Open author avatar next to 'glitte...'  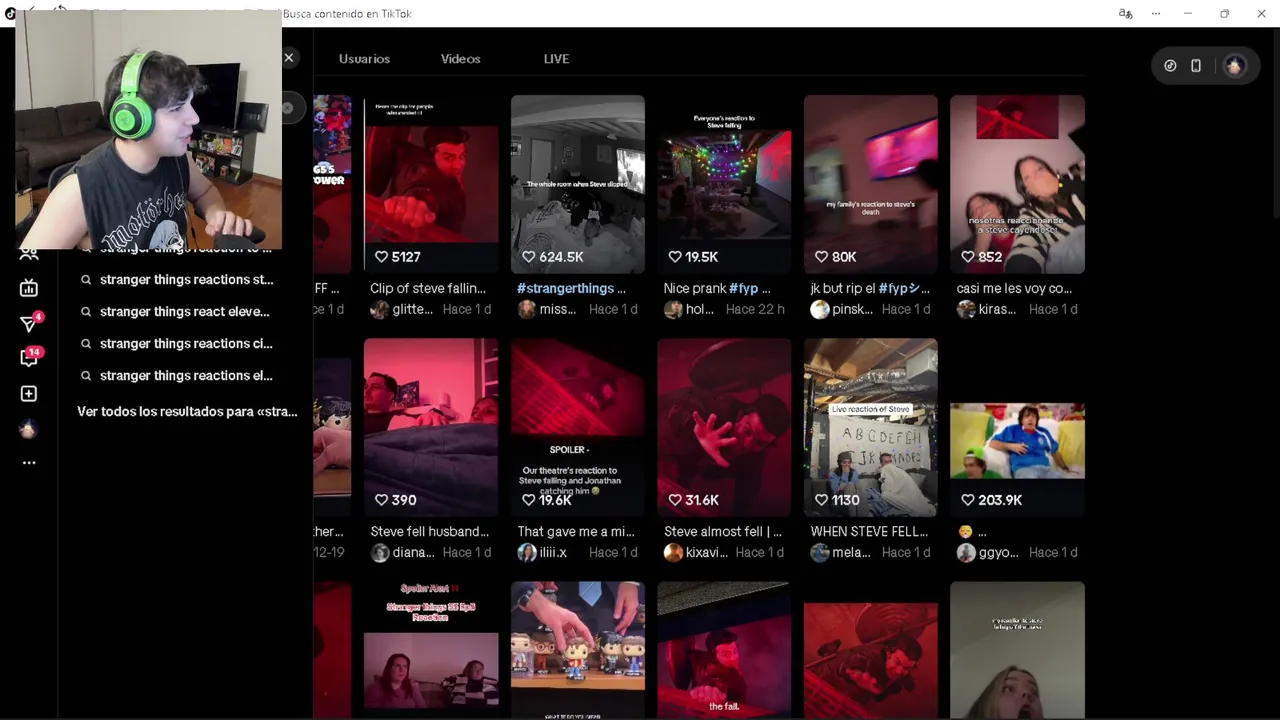[379, 310]
